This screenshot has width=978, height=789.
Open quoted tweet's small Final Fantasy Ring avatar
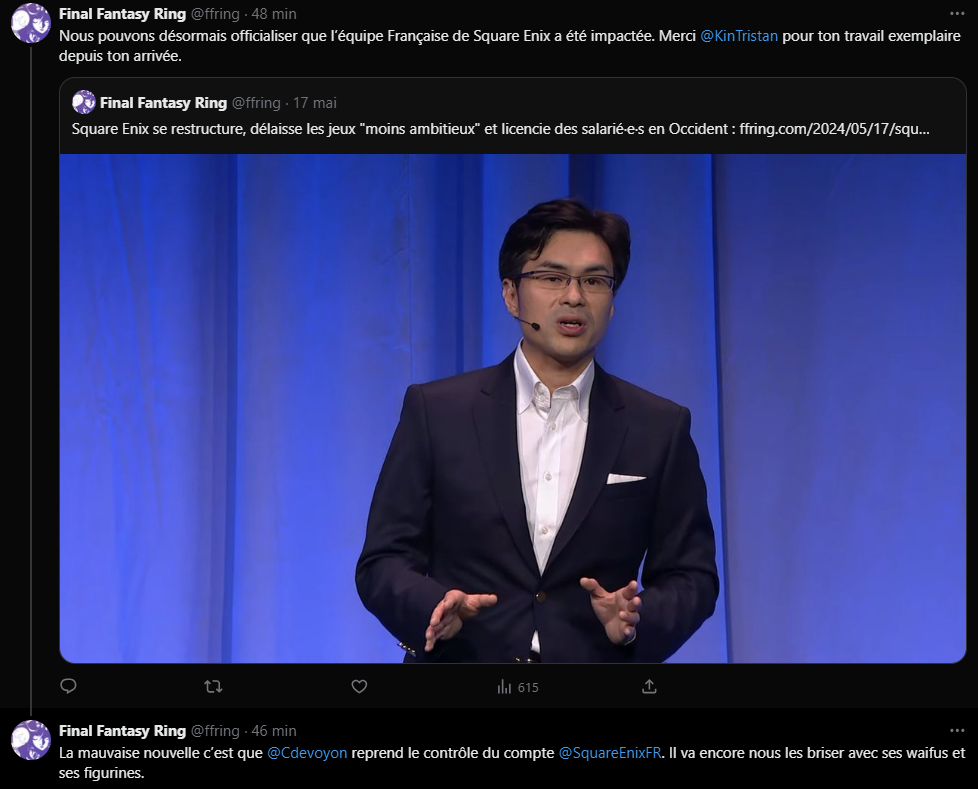click(84, 102)
